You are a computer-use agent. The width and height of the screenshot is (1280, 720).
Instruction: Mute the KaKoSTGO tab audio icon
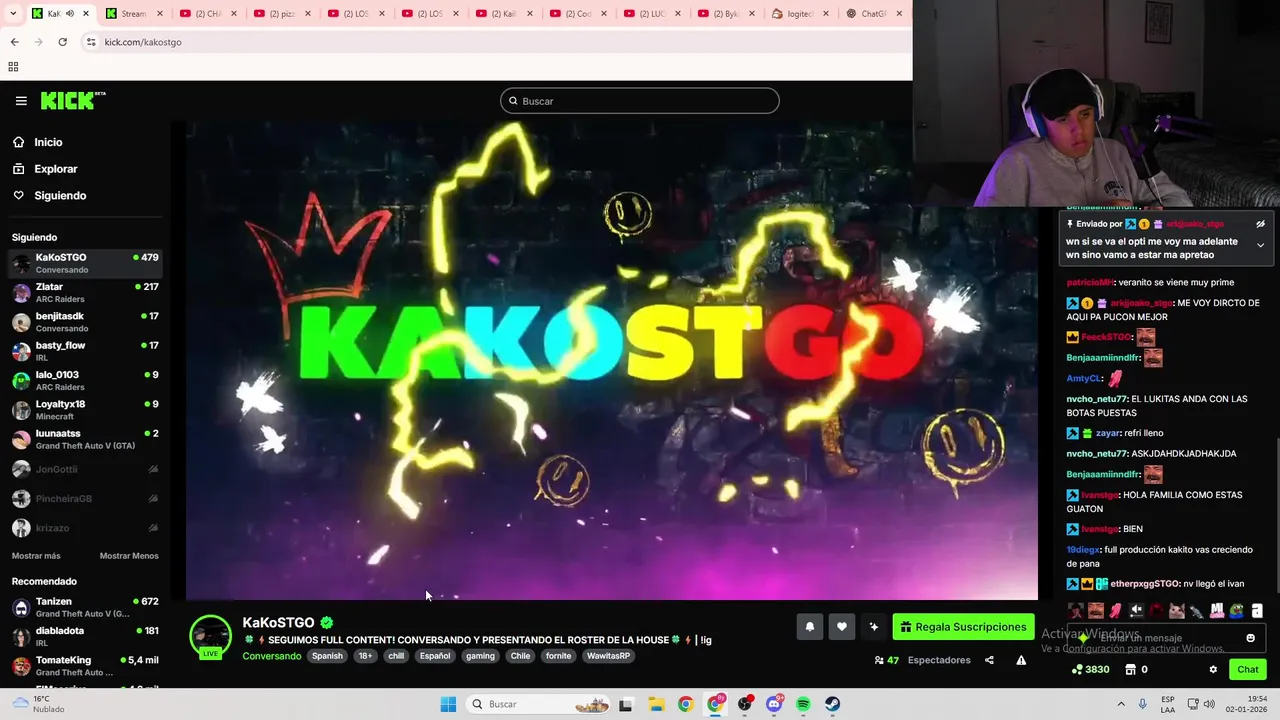70,14
